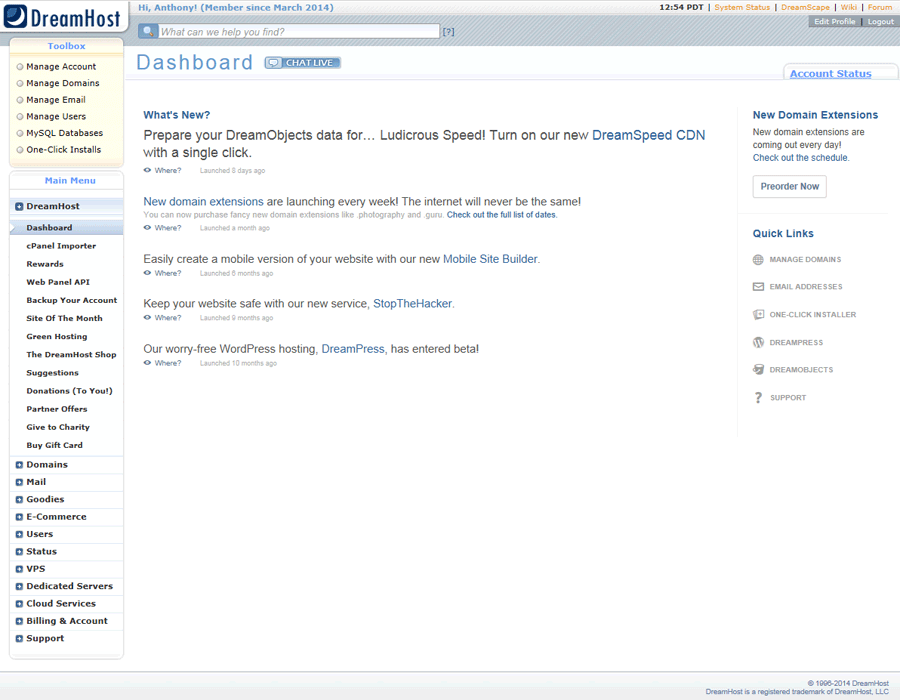The height and width of the screenshot is (700, 900).
Task: Open Site Of The Month item
Action: (64, 318)
